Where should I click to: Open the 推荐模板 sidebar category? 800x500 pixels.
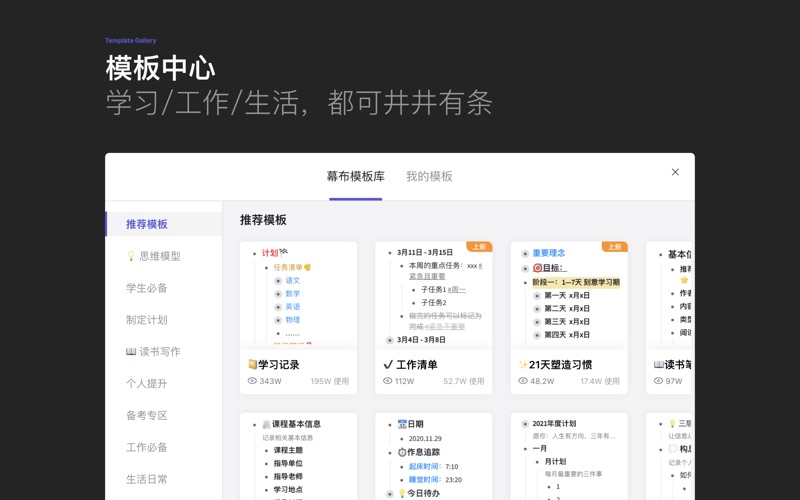[x=147, y=224]
